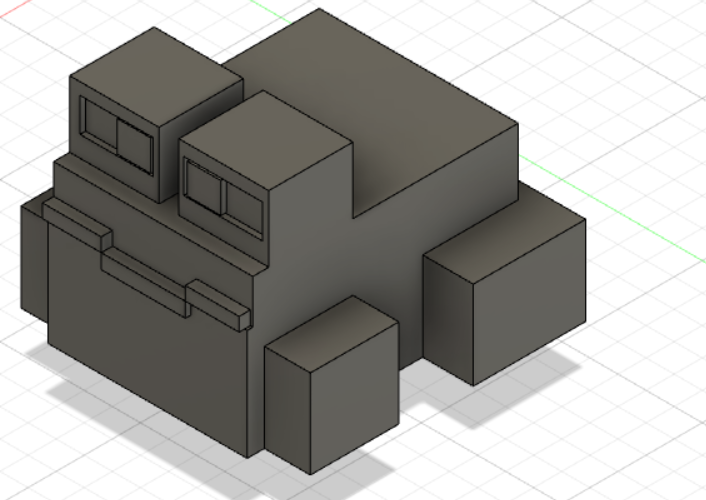This screenshot has width=706, height=500.
Task: Select the lowered middle segment of the mouth ridge
Action: pos(144,282)
